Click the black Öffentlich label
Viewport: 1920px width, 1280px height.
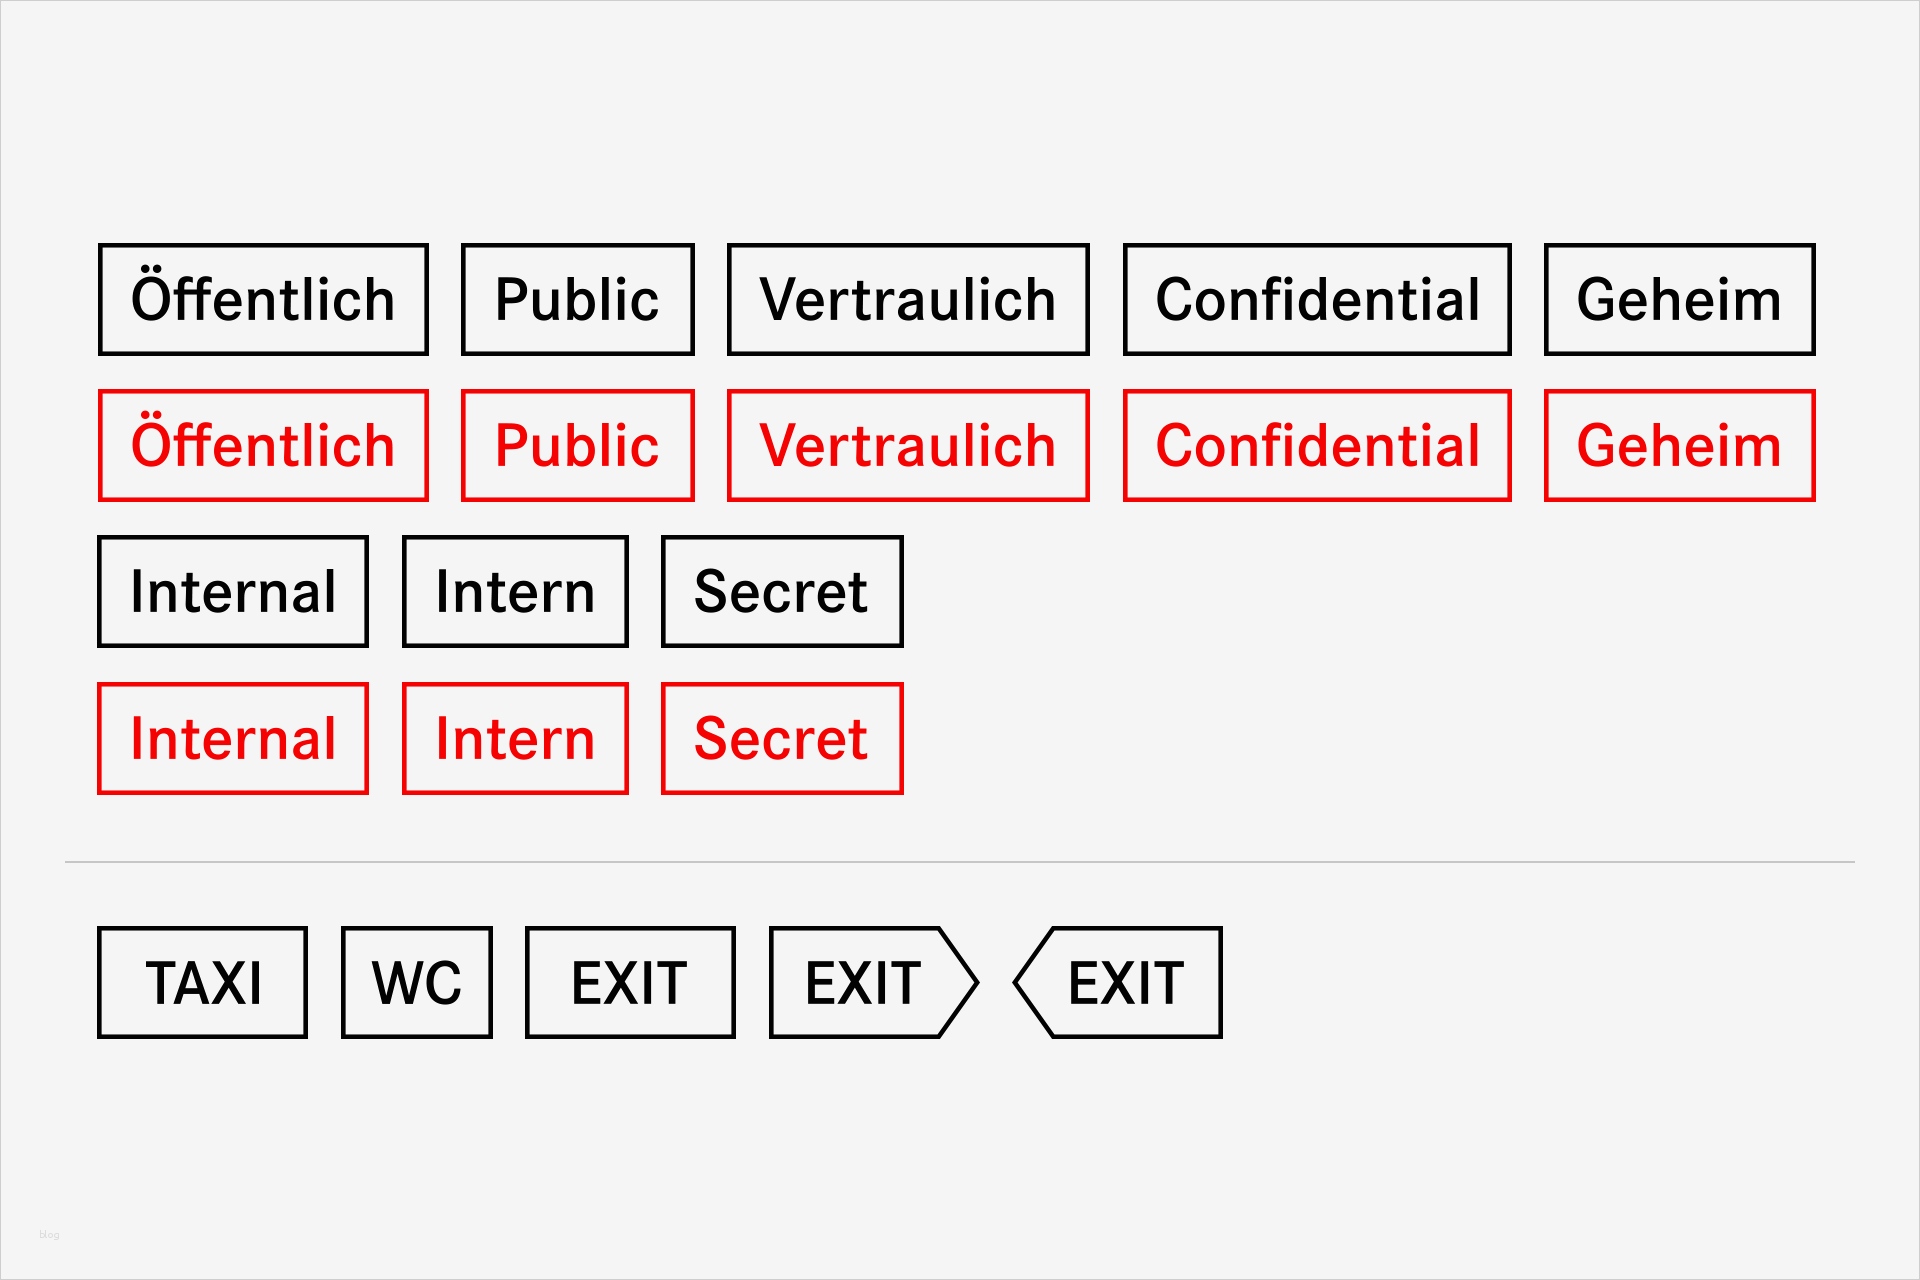[263, 299]
